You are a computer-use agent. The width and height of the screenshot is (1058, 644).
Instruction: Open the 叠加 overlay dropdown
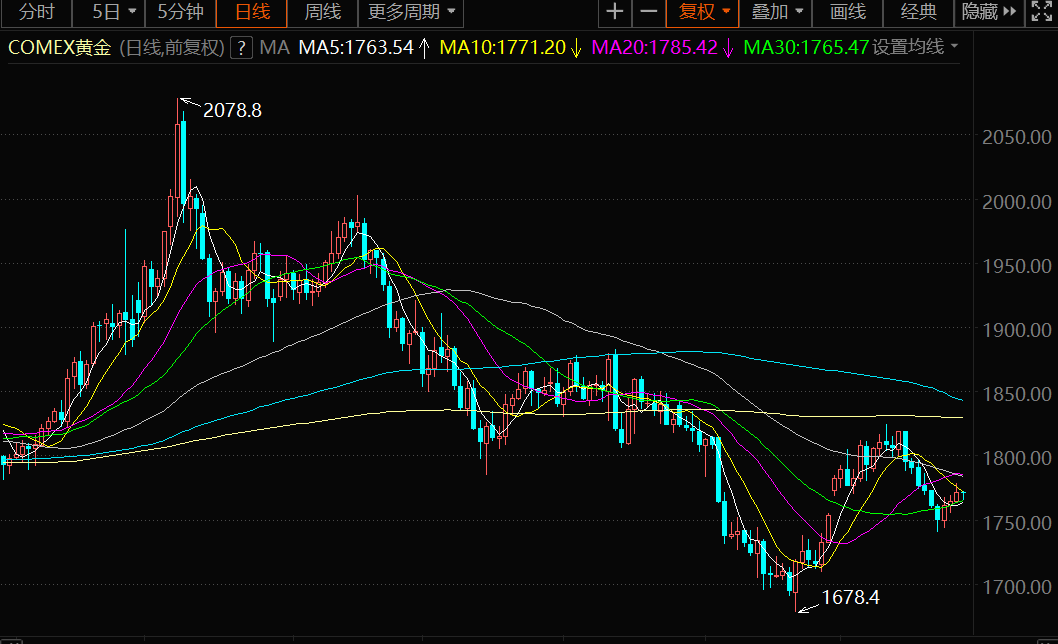776,12
